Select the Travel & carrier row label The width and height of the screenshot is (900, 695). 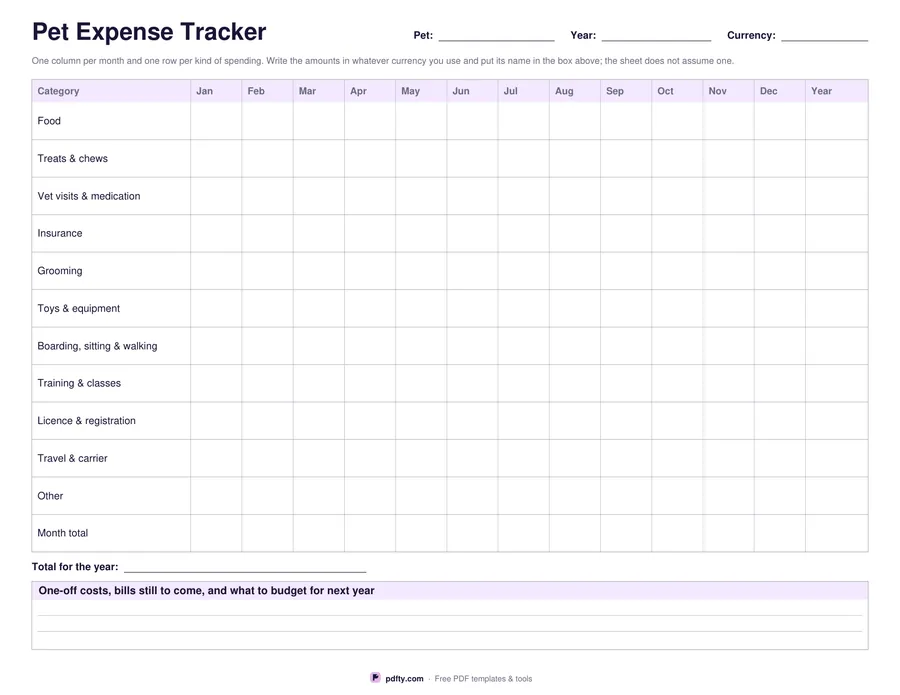pos(72,458)
